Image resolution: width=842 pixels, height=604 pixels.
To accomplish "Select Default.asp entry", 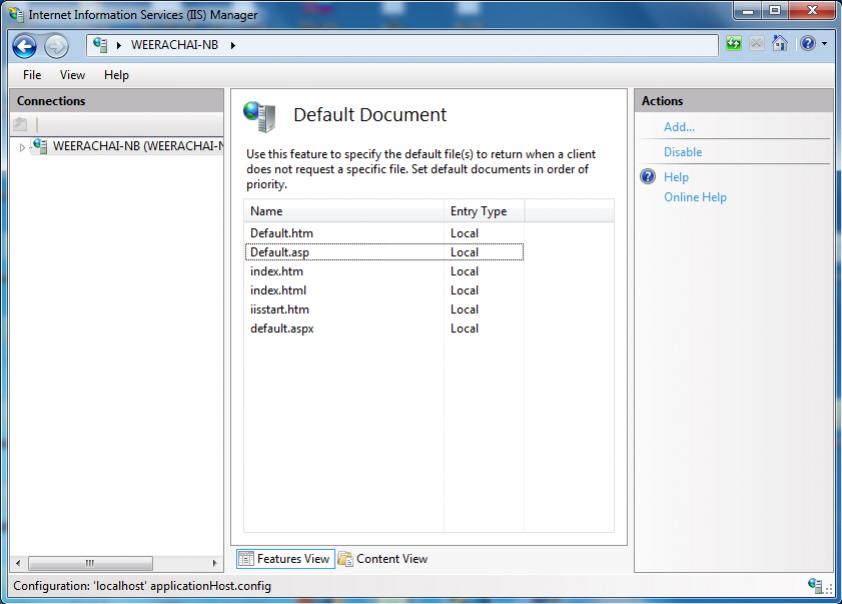I will pyautogui.click(x=384, y=252).
